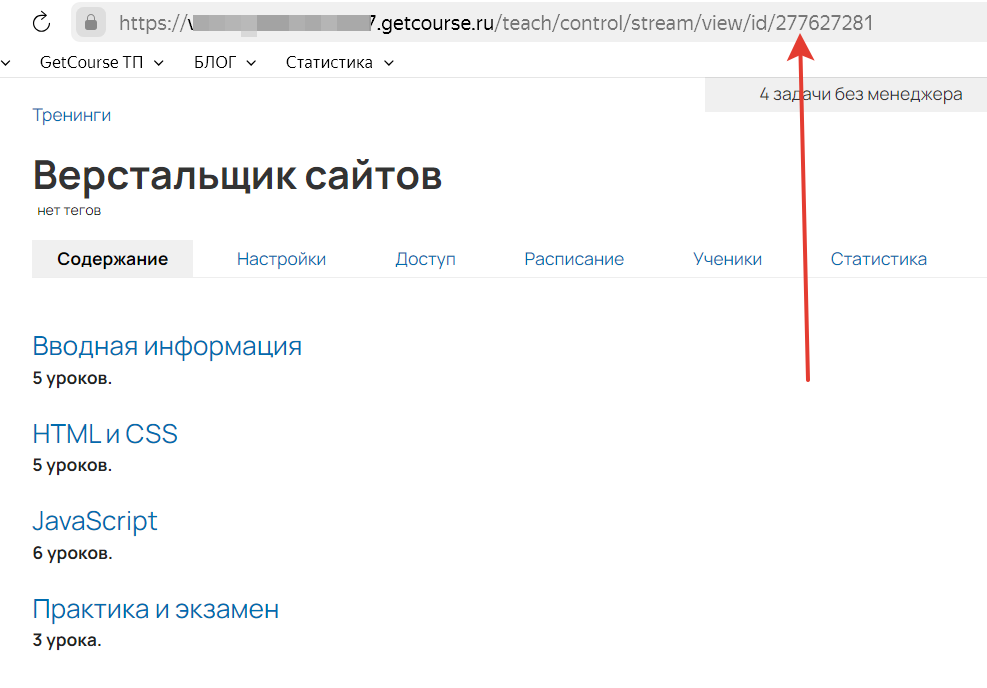The image size is (987, 688).
Task: Select the Содержание tab
Action: pyautogui.click(x=113, y=259)
